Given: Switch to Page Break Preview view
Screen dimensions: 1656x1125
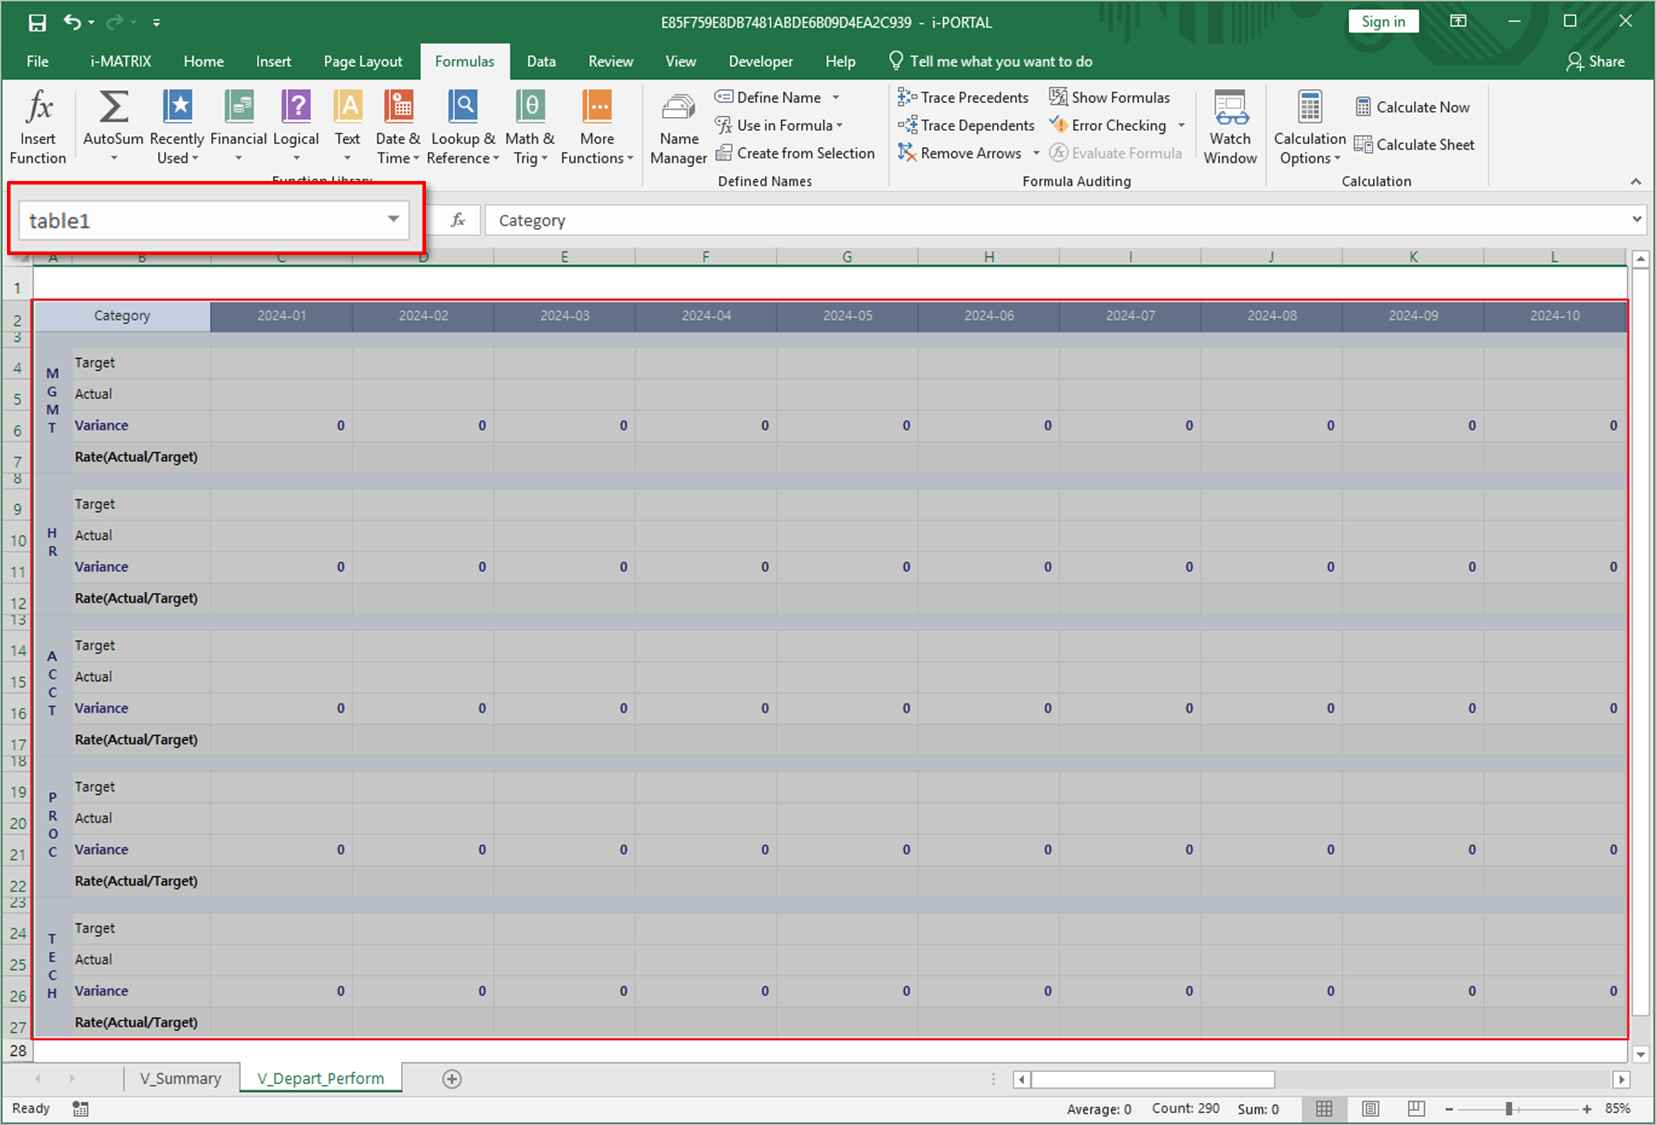Looking at the screenshot, I should [1416, 1108].
